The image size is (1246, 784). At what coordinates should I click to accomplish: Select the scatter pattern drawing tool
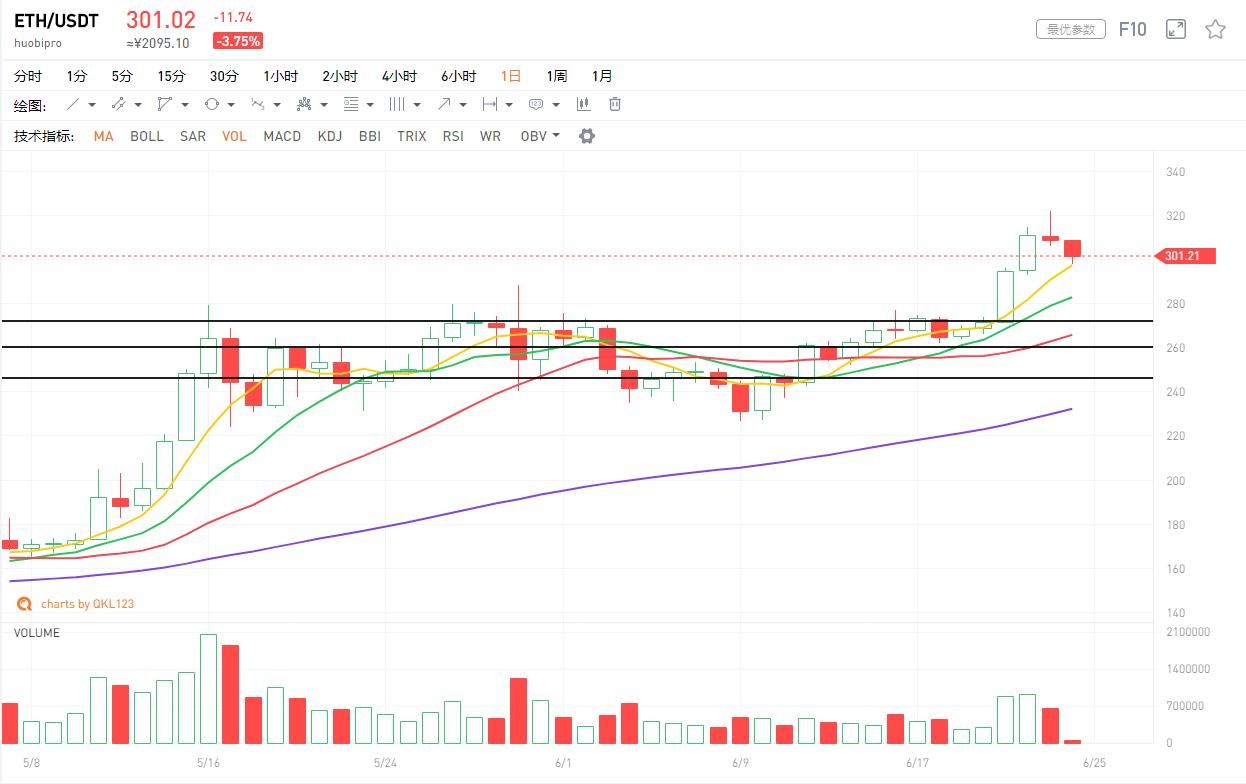(x=304, y=105)
